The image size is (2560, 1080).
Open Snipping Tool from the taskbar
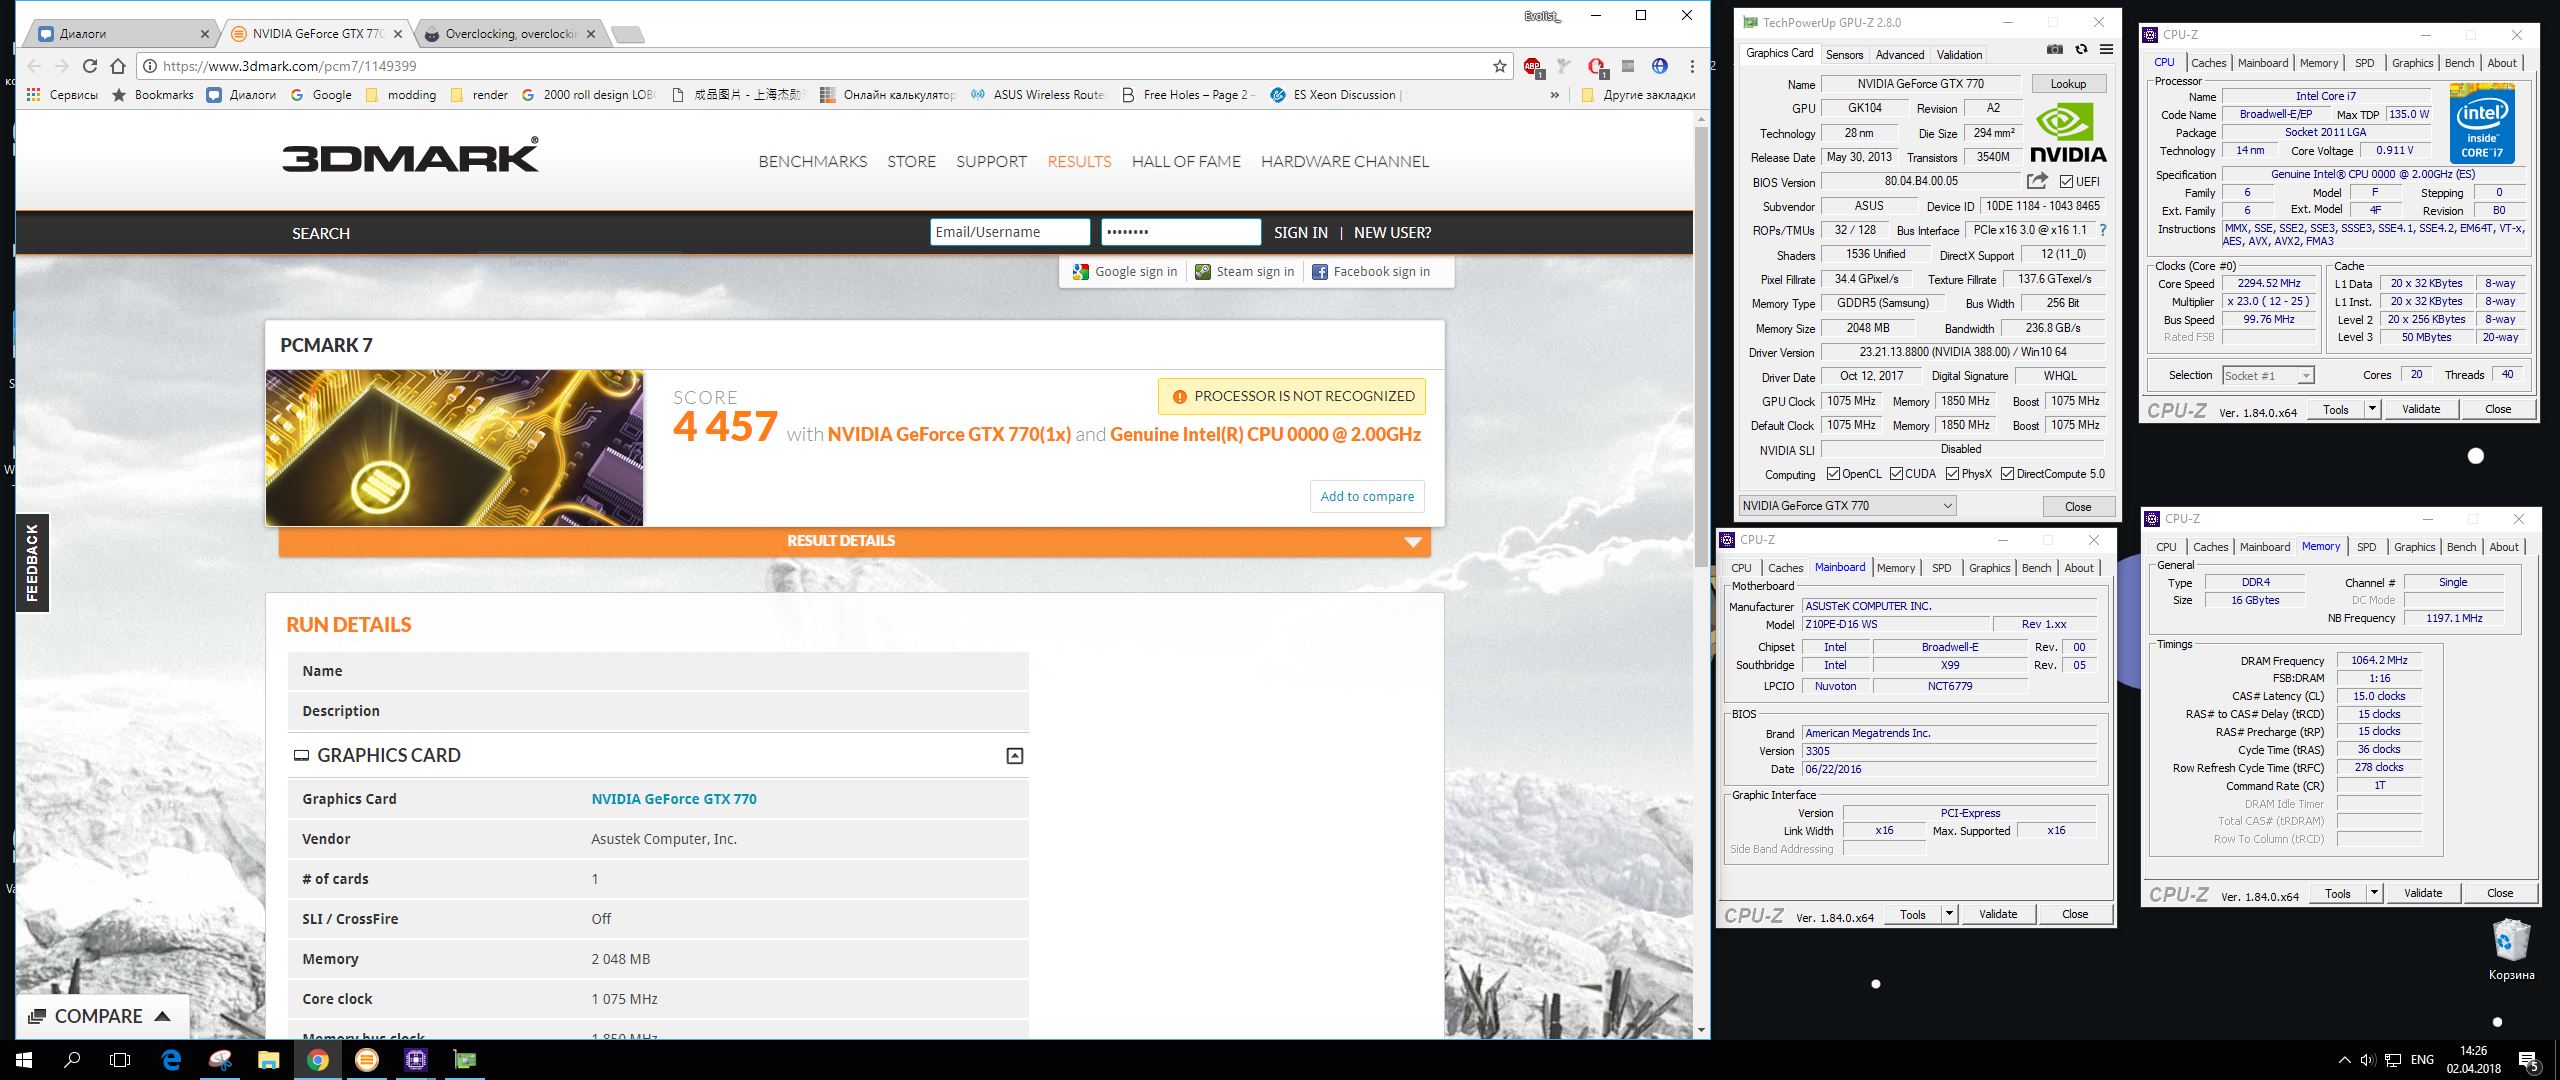tap(220, 1060)
